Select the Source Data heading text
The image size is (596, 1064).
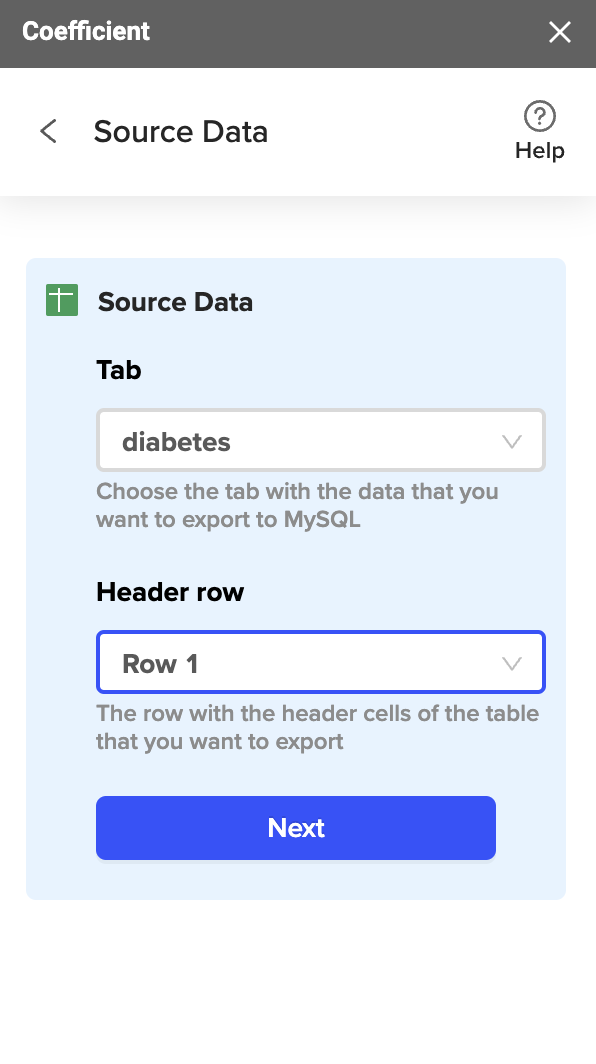click(x=181, y=131)
